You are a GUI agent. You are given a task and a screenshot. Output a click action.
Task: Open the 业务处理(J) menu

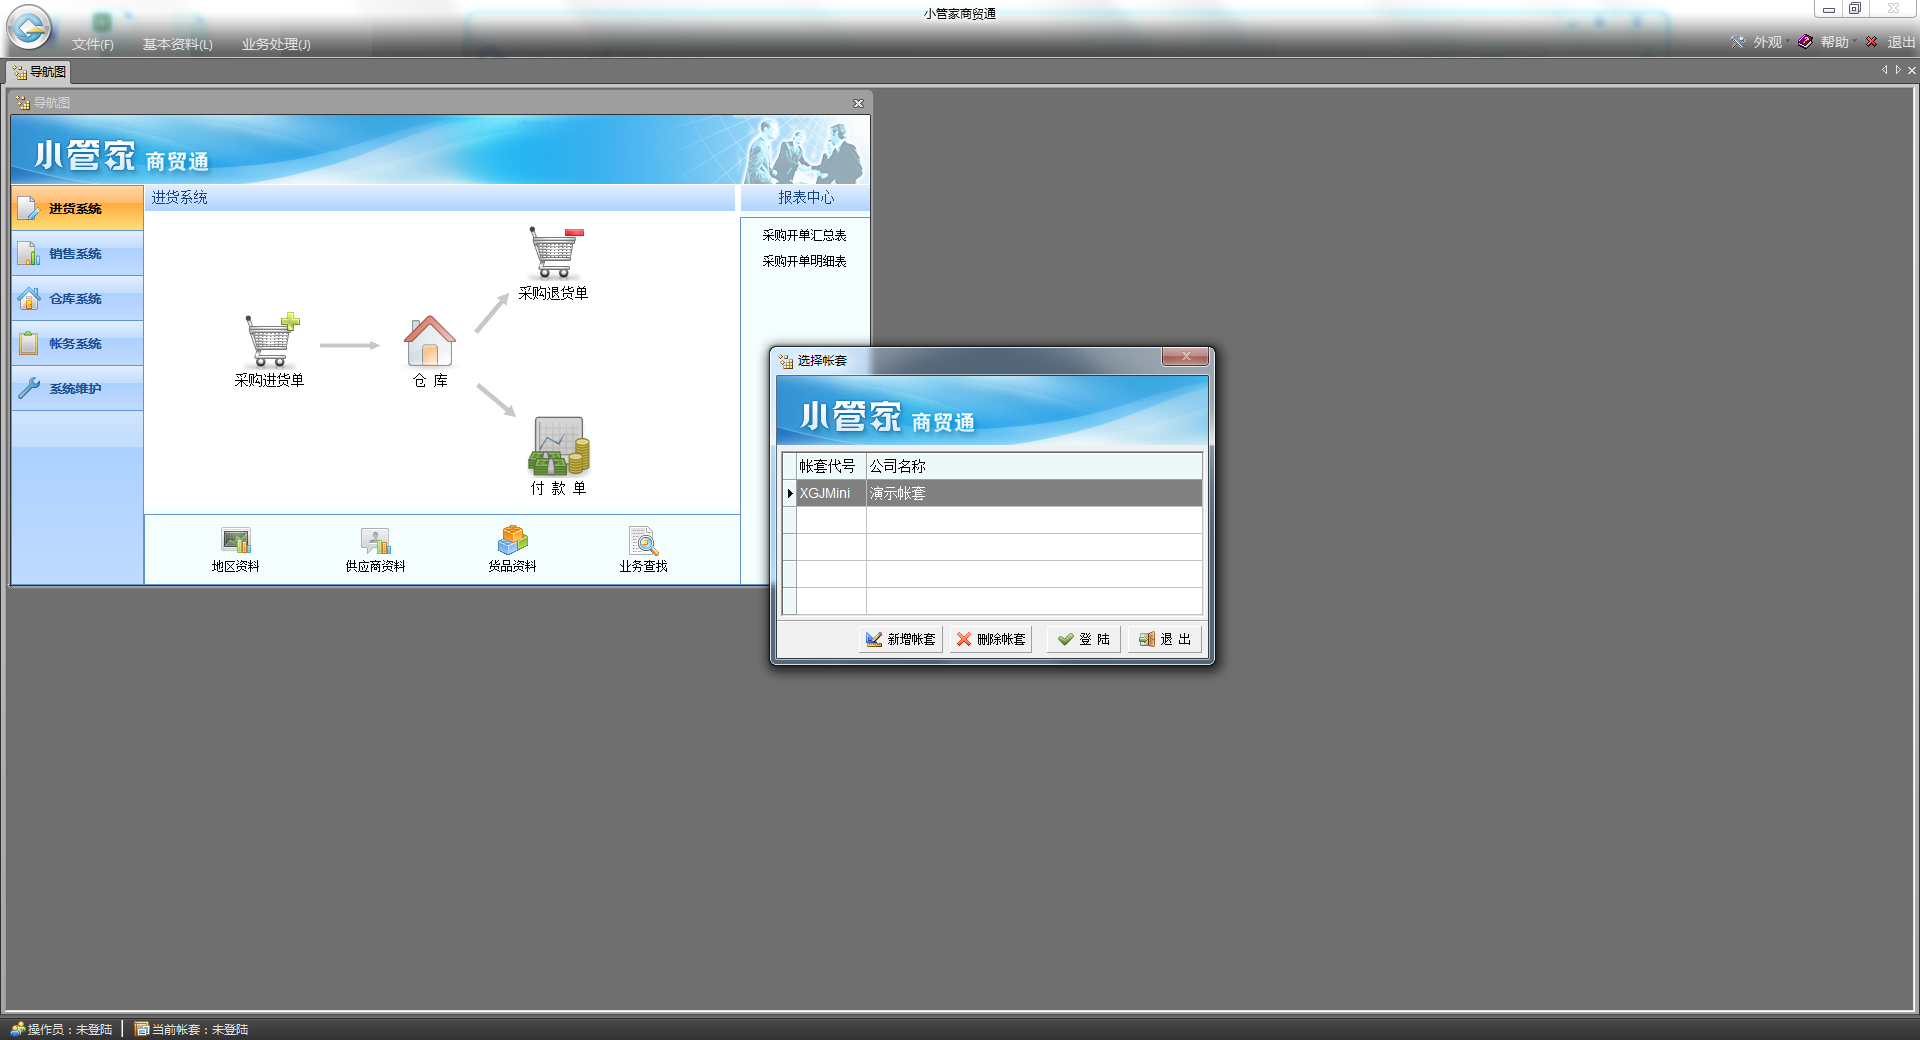[276, 44]
